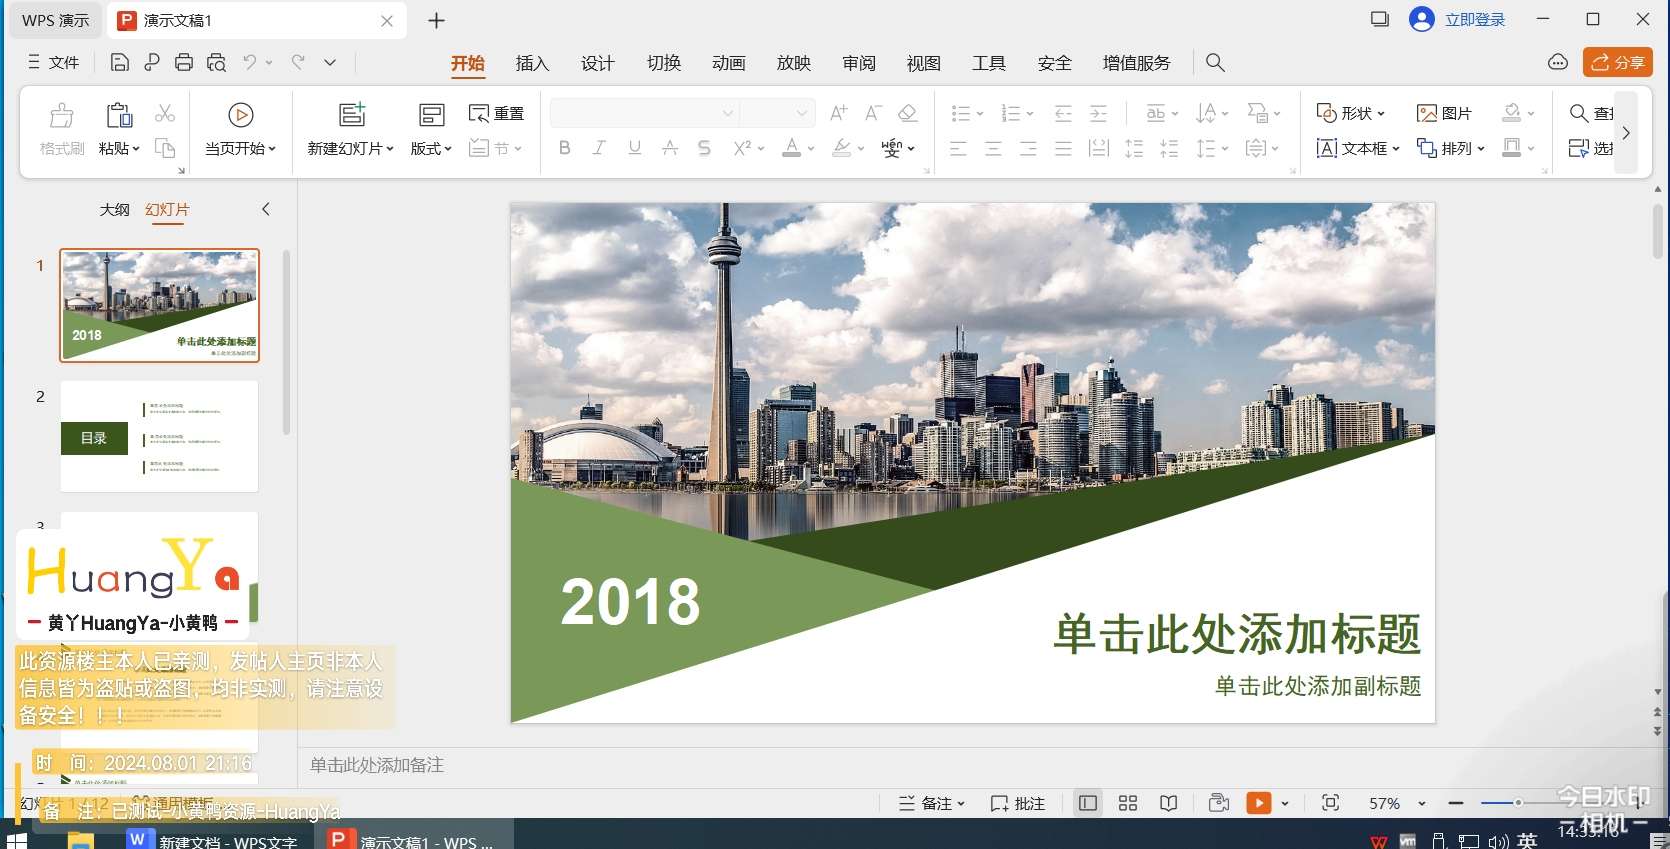Click the 立即登录 login link
This screenshot has width=1670, height=849.
pos(1474,20)
